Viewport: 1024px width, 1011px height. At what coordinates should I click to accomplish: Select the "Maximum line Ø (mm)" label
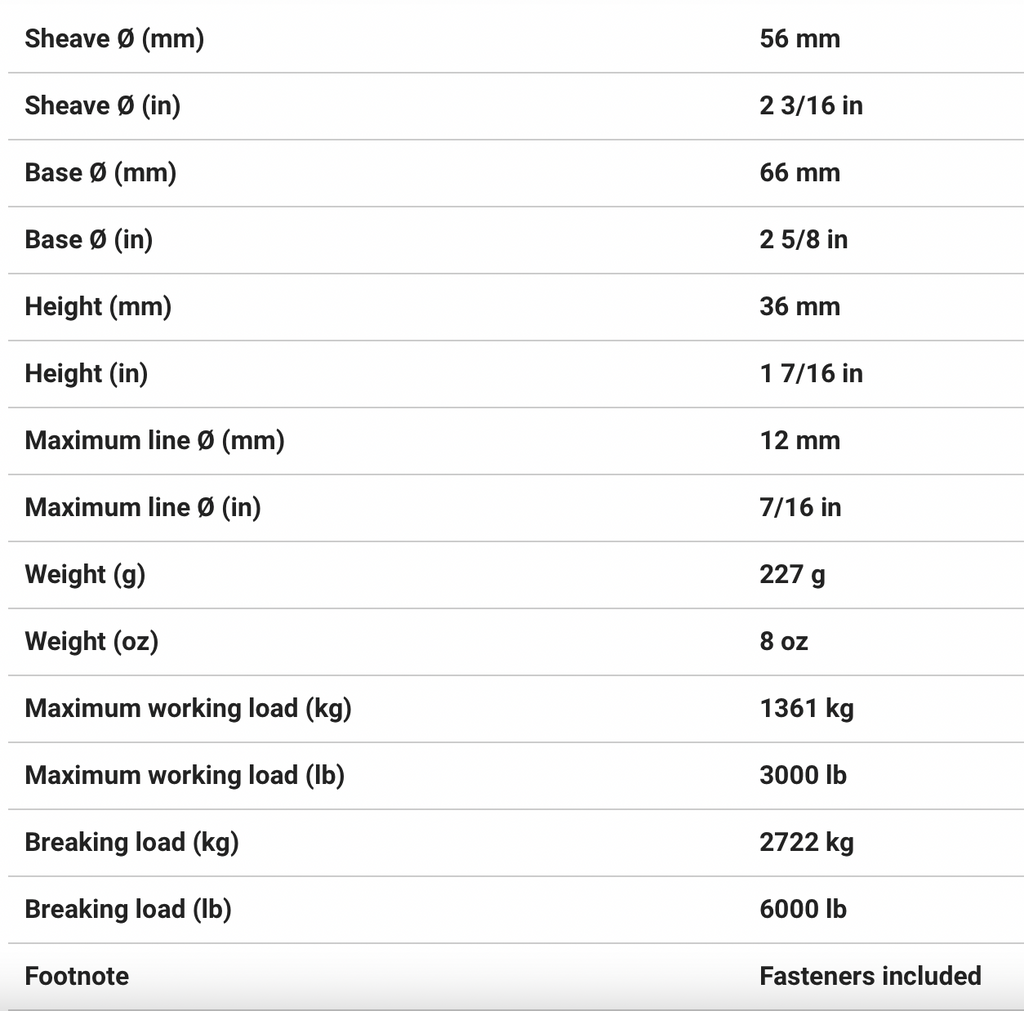pos(154,441)
